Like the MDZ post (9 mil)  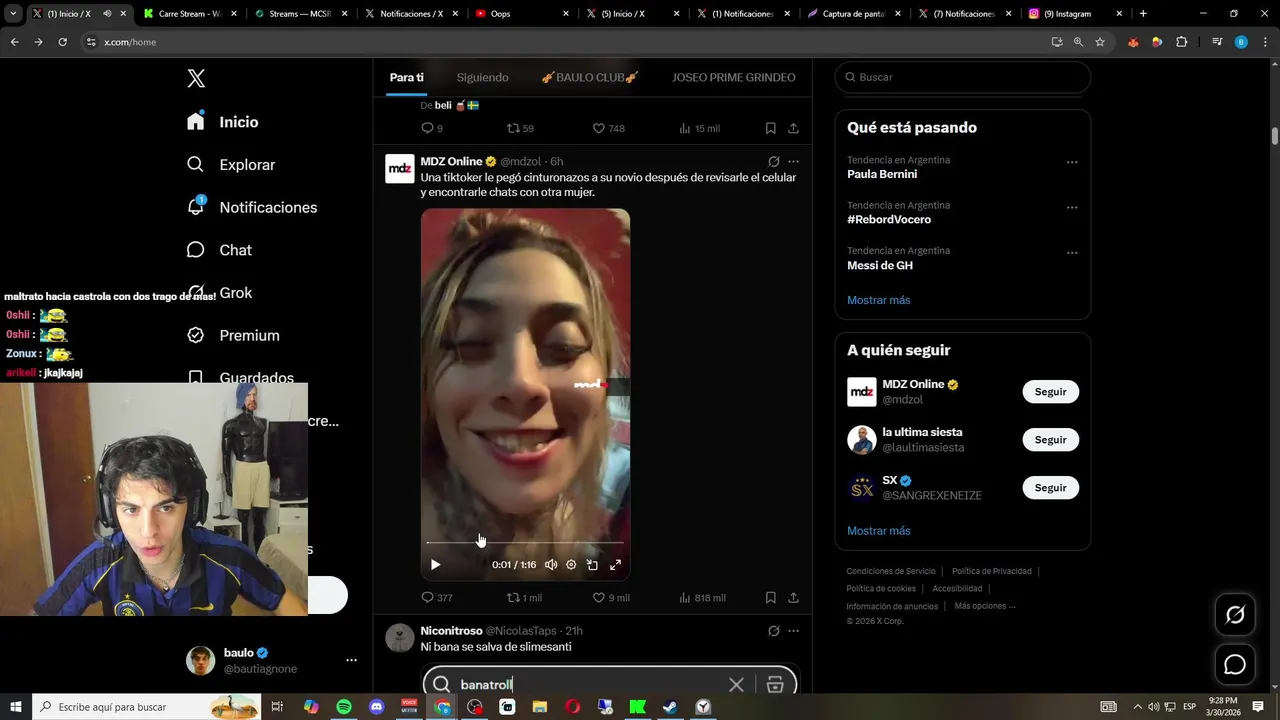point(611,598)
